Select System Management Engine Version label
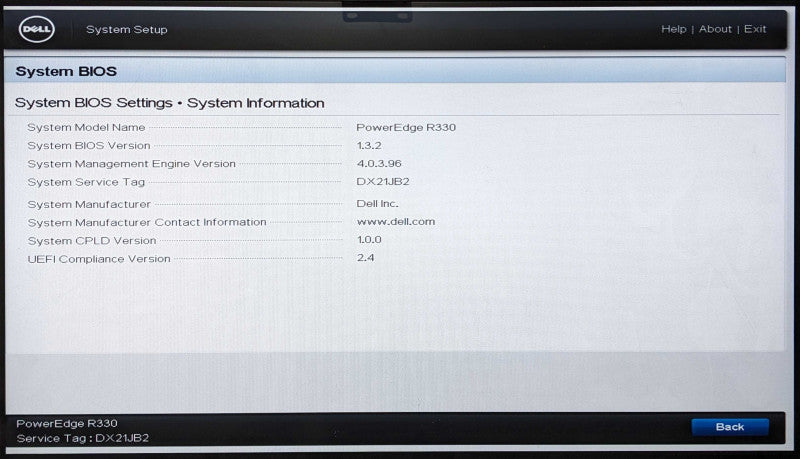Screen dimensions: 800x459 click(x=132, y=164)
